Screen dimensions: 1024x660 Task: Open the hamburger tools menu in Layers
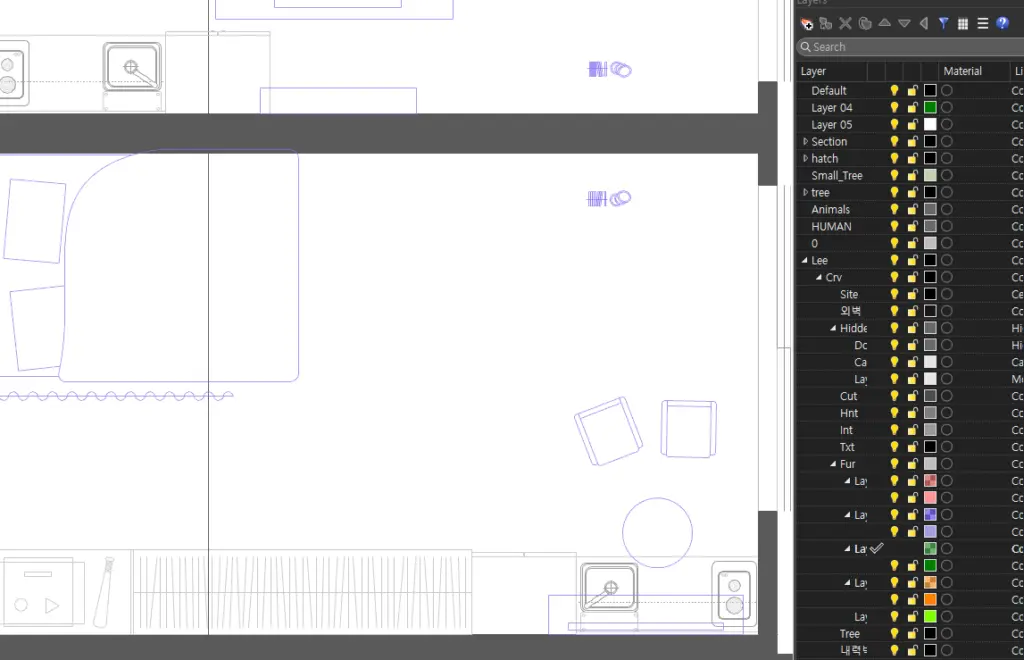click(x=983, y=24)
